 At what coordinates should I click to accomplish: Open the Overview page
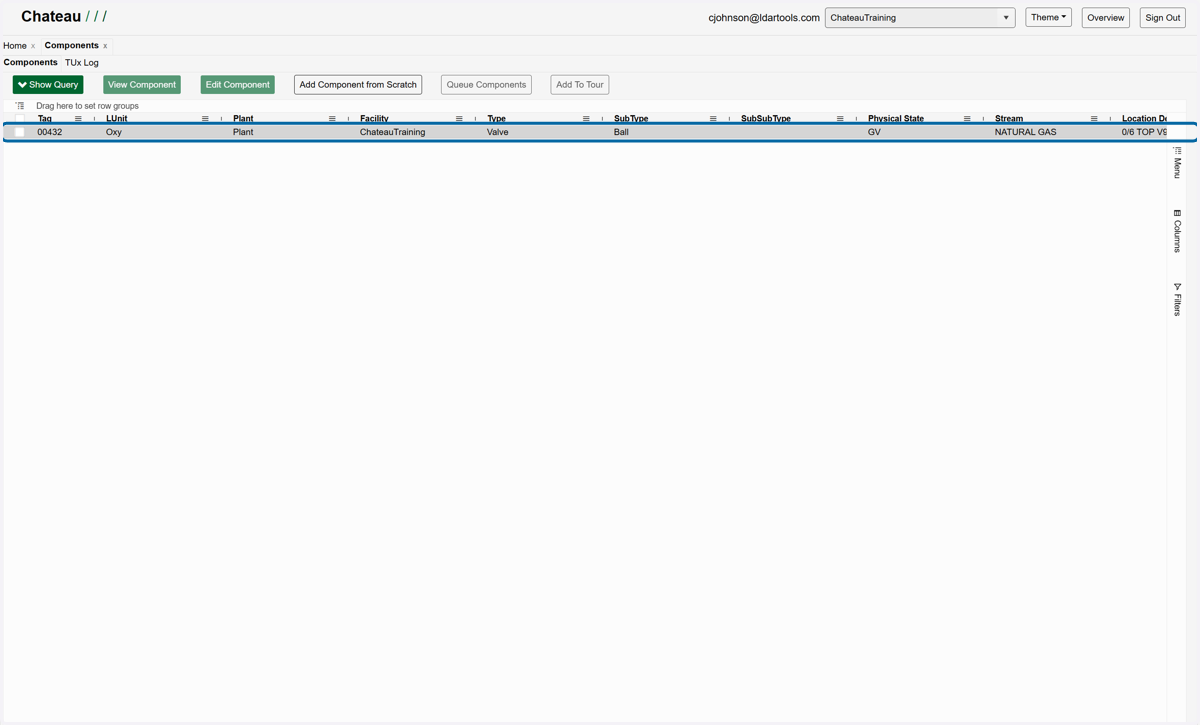tap(1106, 18)
